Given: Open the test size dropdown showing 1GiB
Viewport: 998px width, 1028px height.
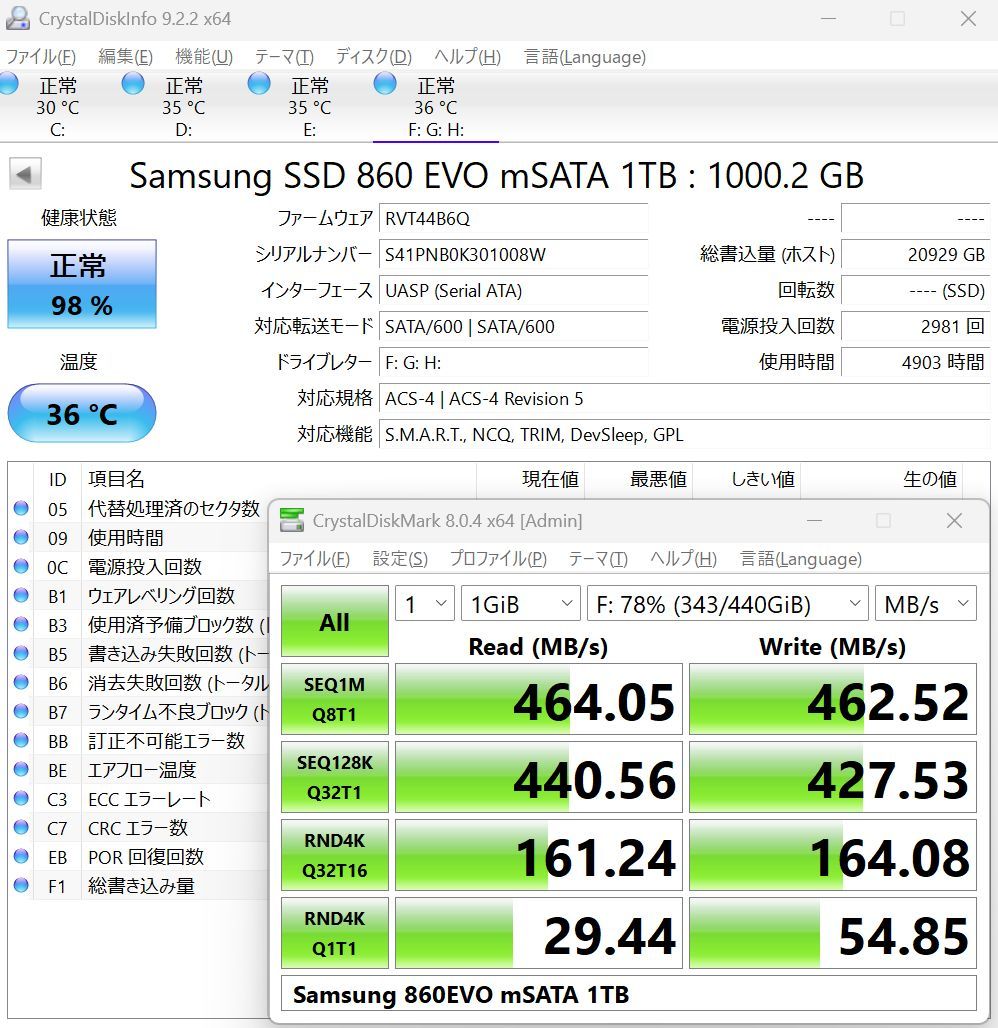Looking at the screenshot, I should click(520, 604).
